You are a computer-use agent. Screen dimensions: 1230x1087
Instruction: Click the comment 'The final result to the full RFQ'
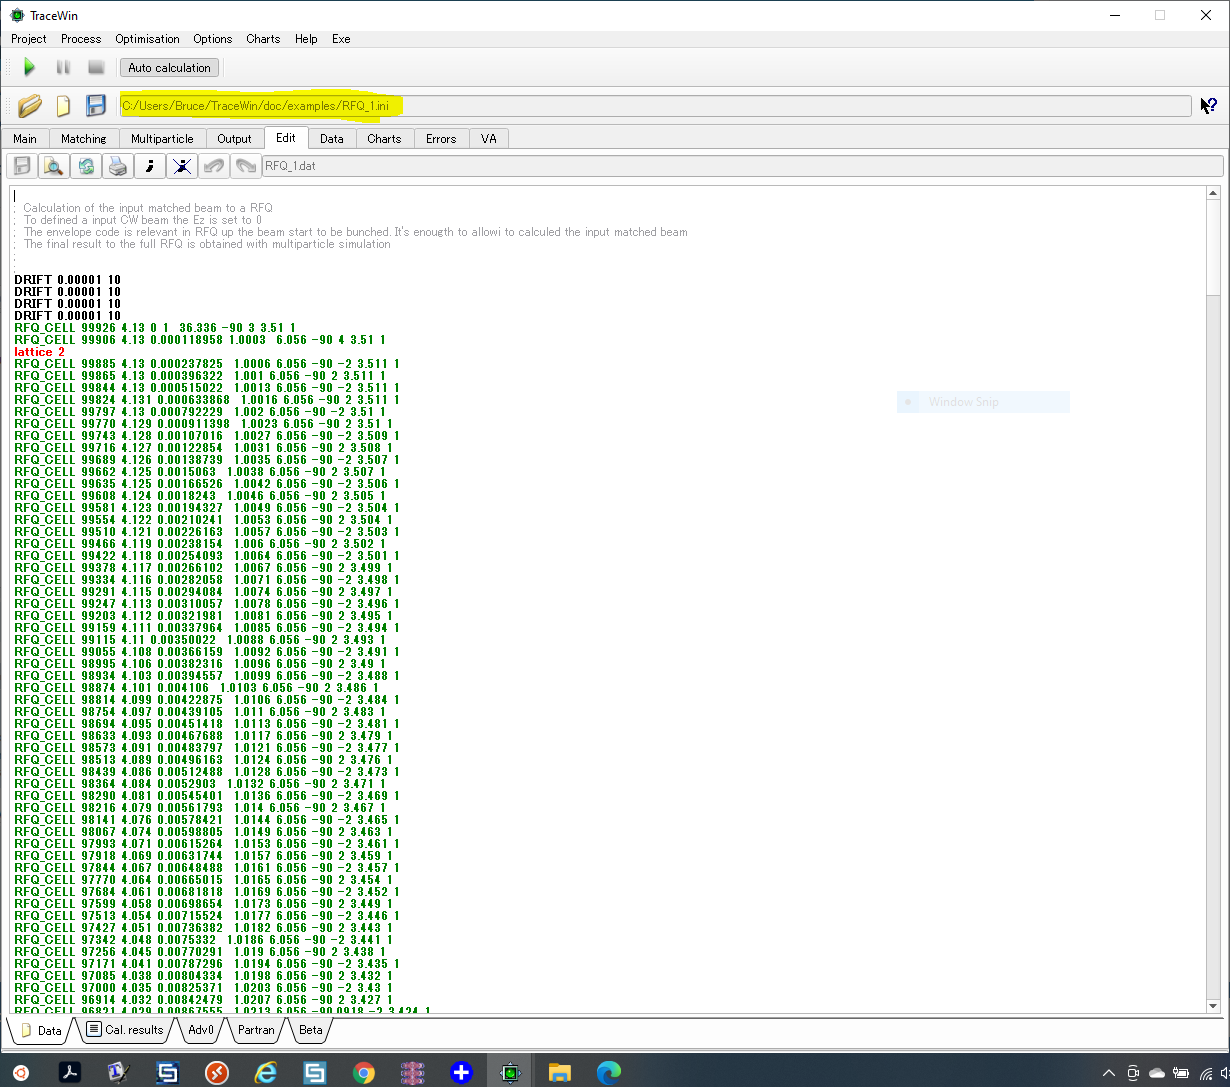207,244
